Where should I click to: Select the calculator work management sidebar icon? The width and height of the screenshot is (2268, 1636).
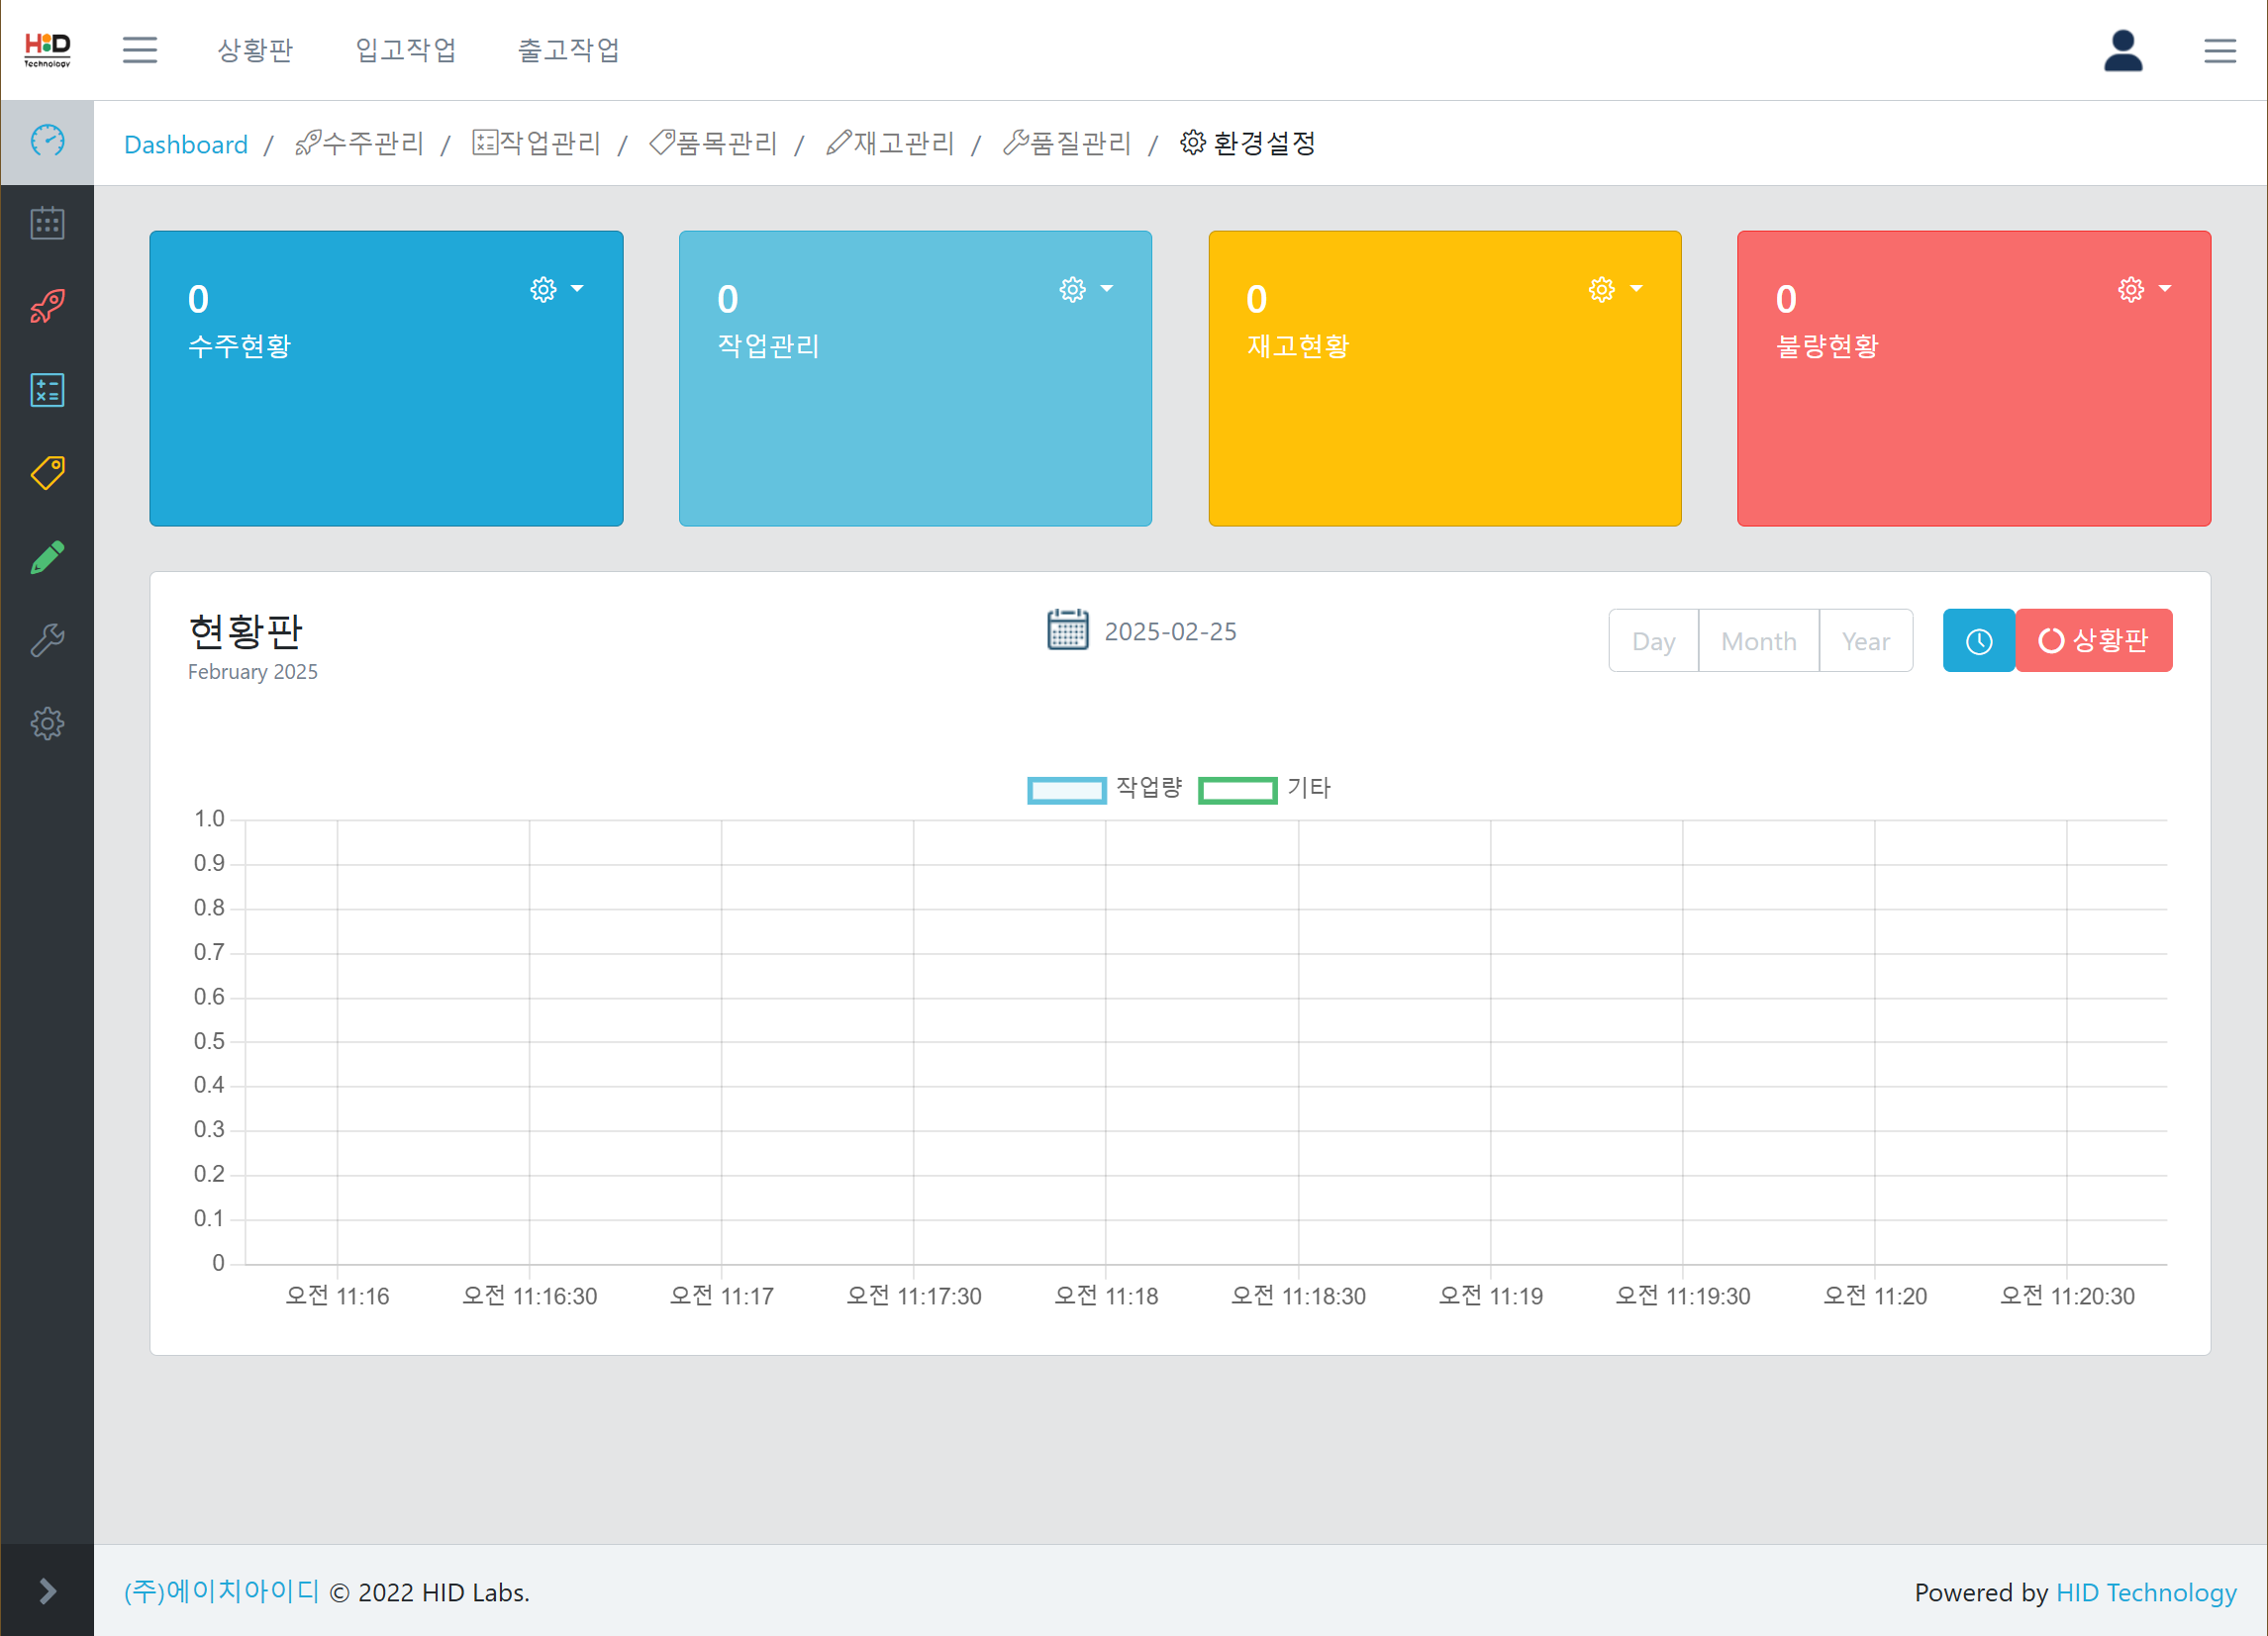click(47, 390)
